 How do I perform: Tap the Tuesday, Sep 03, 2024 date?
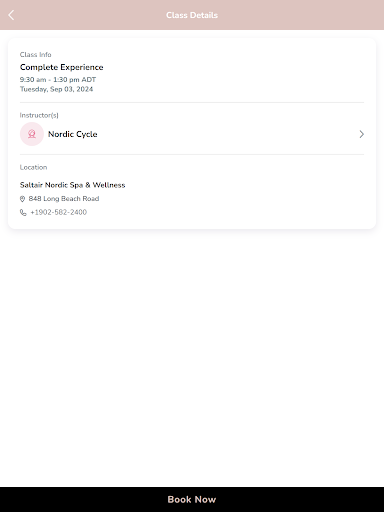[x=56, y=89]
